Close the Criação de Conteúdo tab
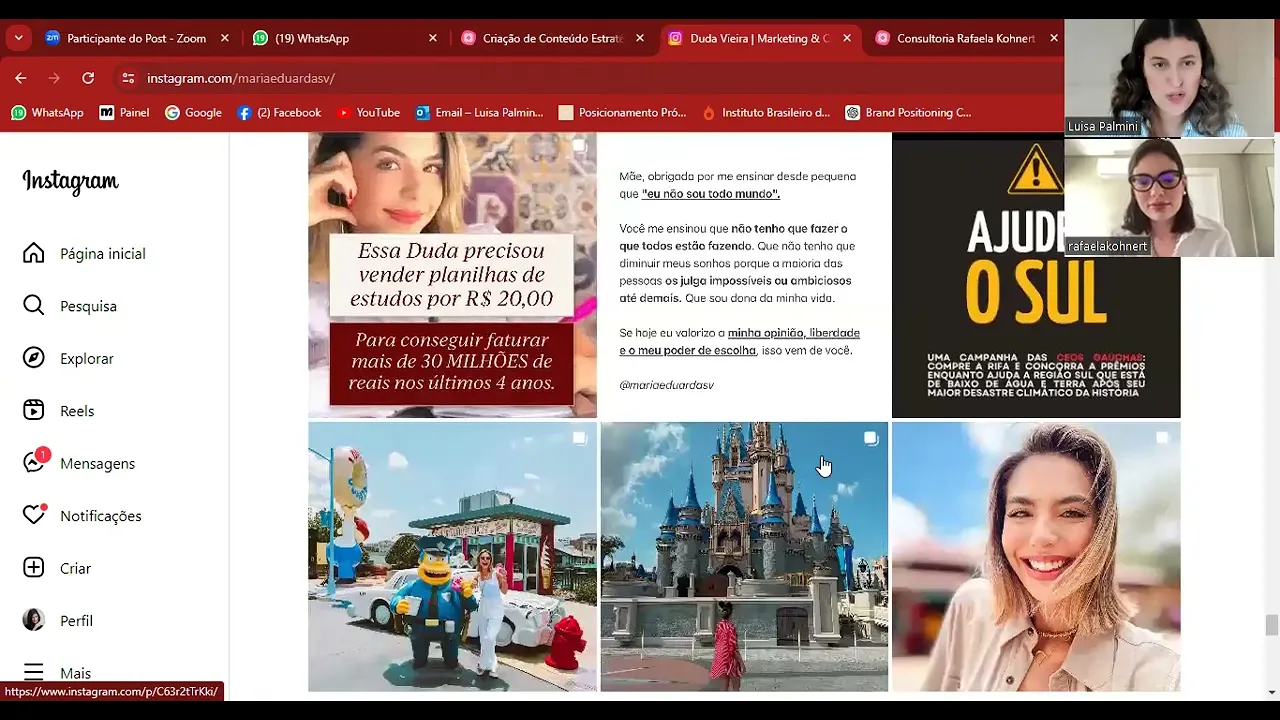This screenshot has height=720, width=1280. pos(640,38)
